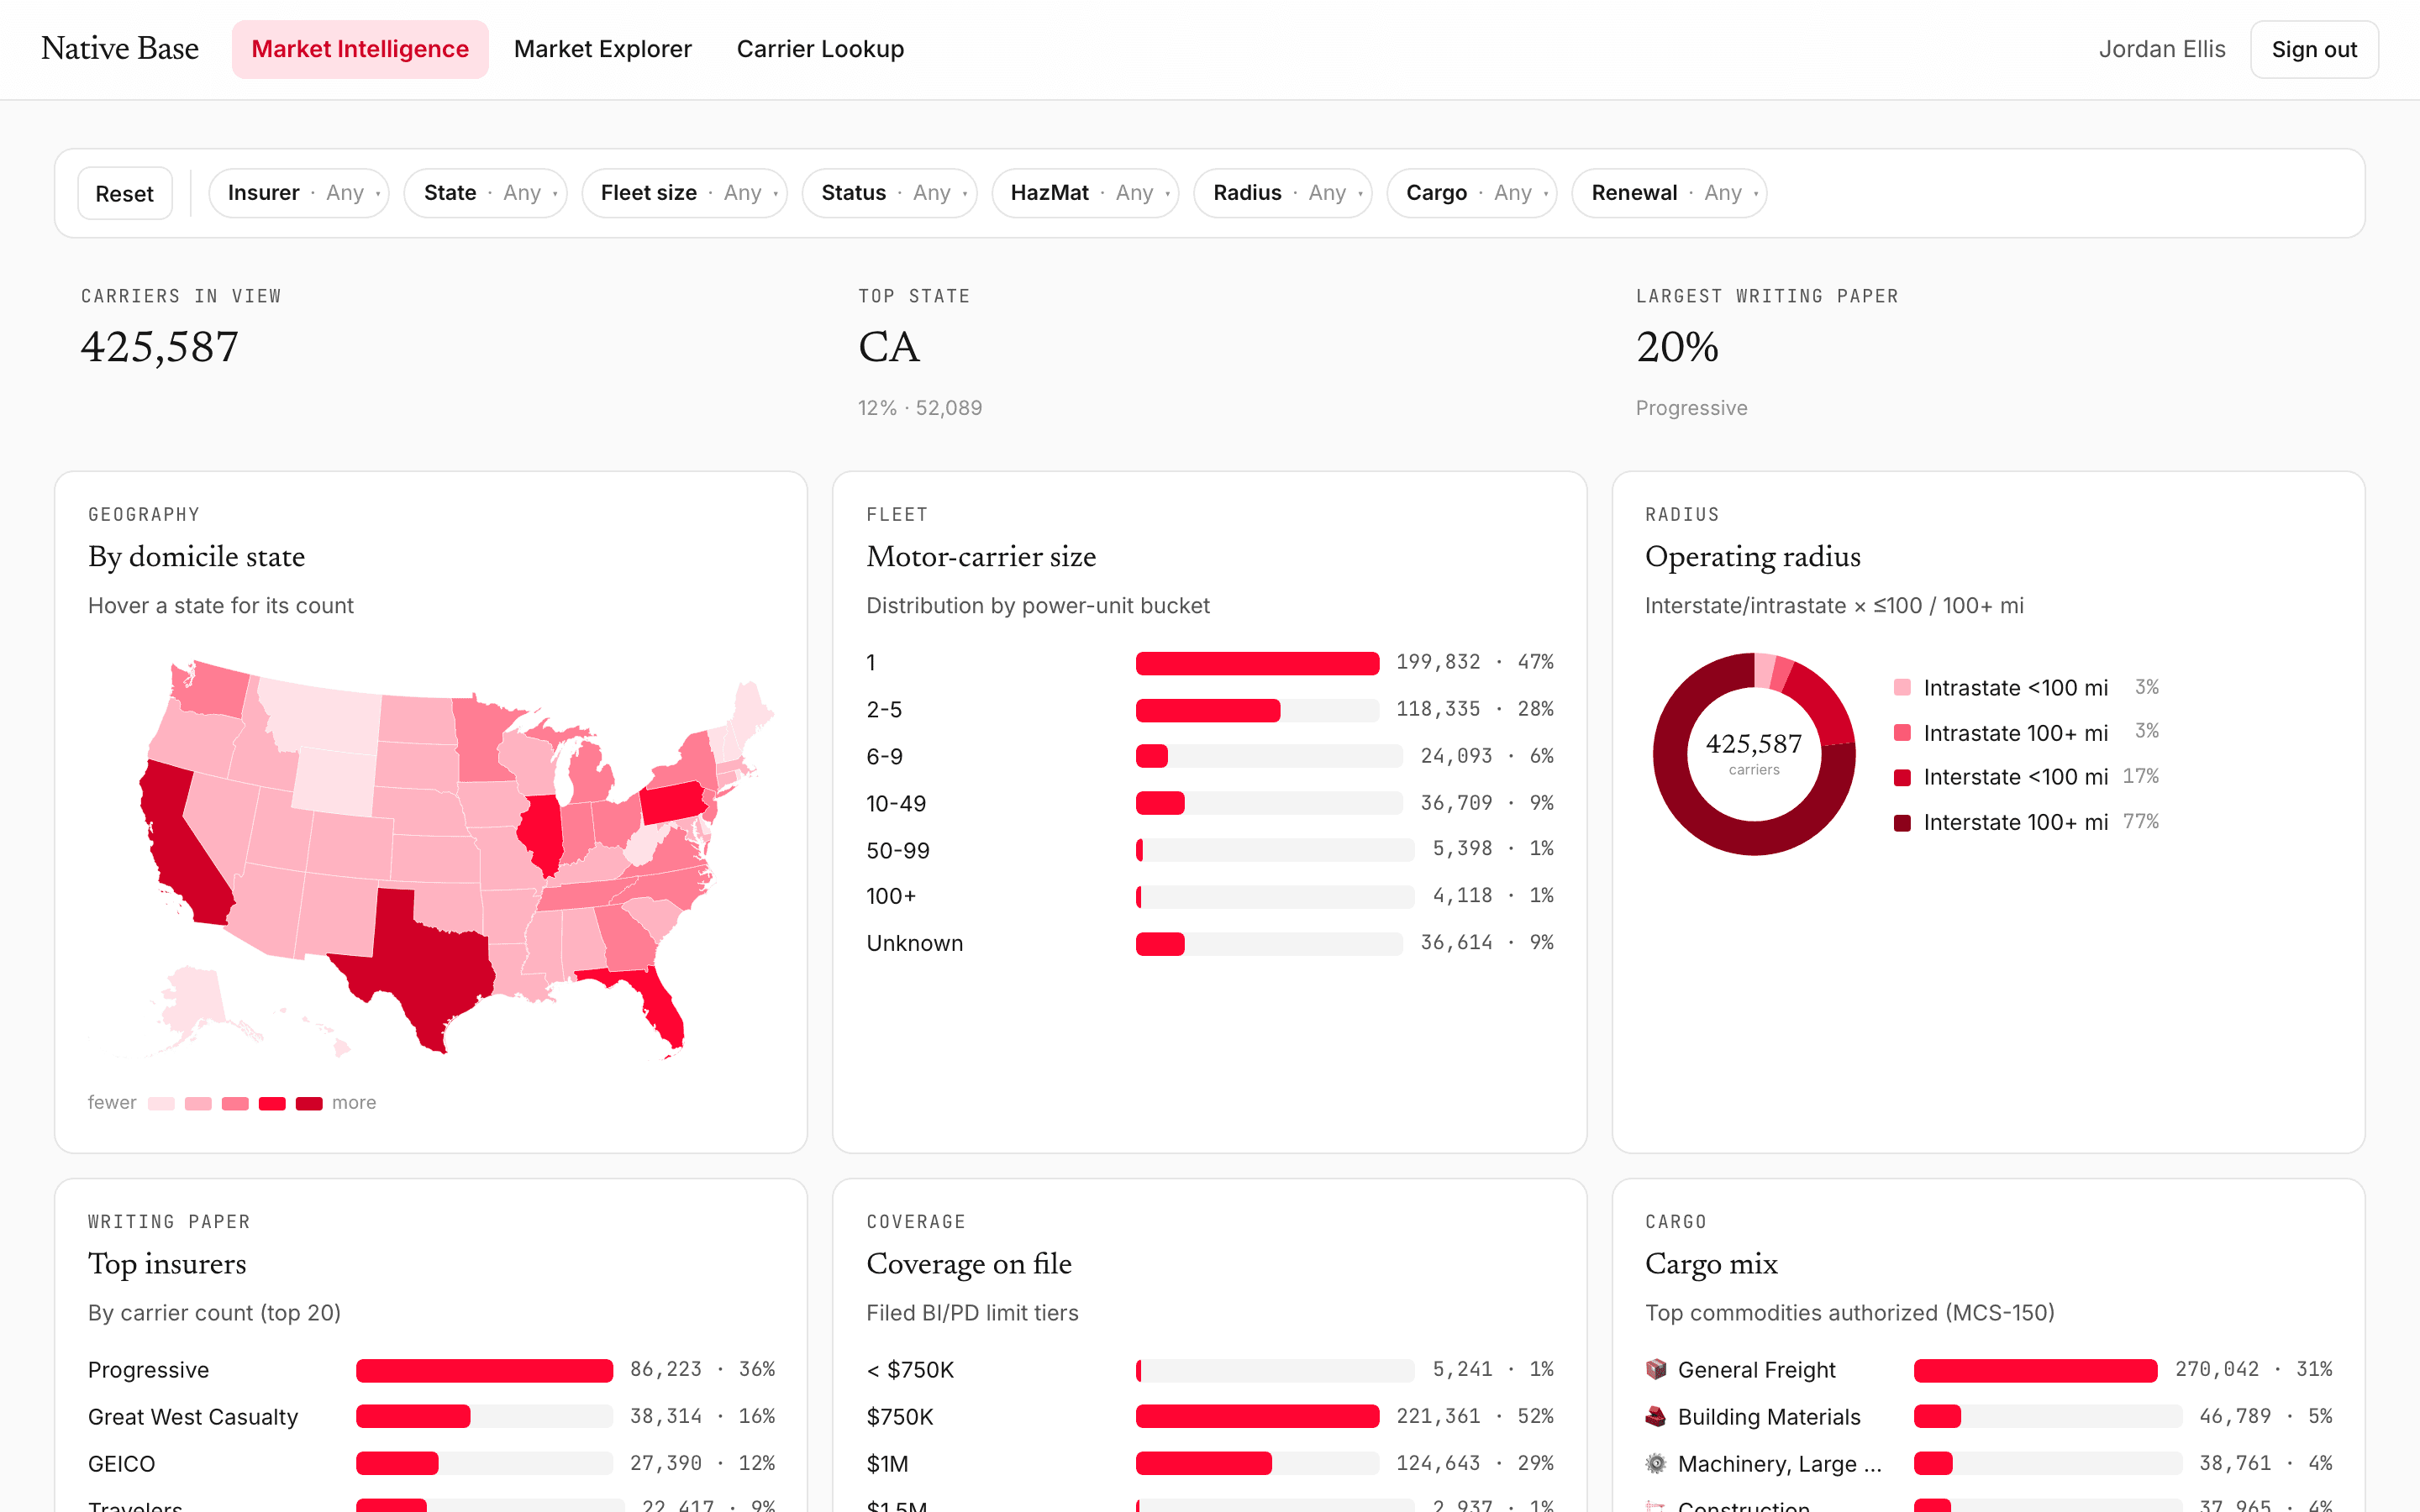Open the State filter dropdown
This screenshot has width=2420, height=1512.
pos(485,193)
